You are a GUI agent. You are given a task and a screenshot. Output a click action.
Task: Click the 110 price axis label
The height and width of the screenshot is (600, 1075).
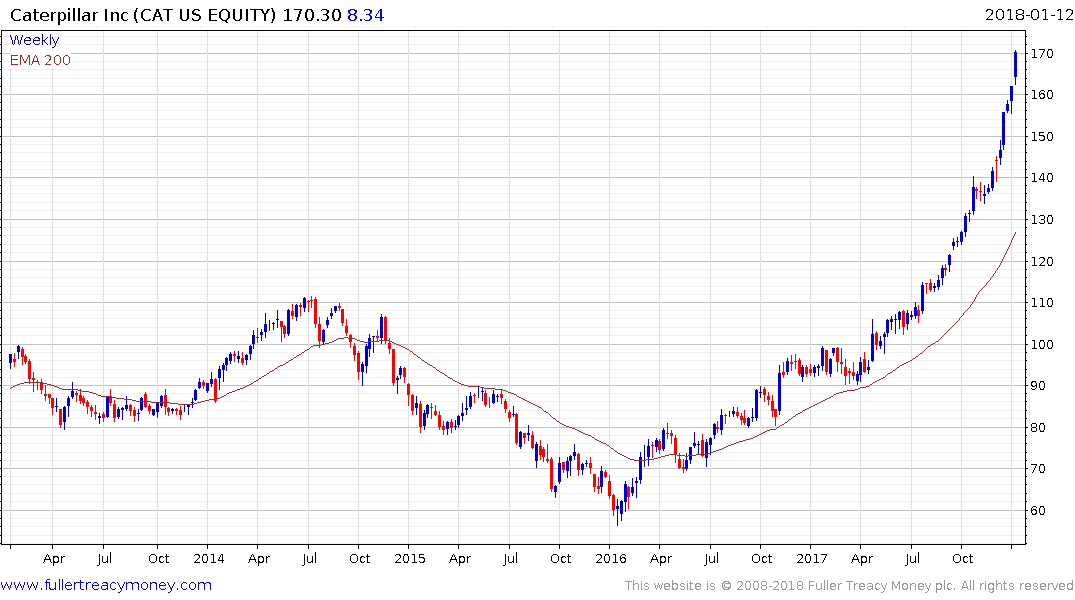(x=1042, y=302)
